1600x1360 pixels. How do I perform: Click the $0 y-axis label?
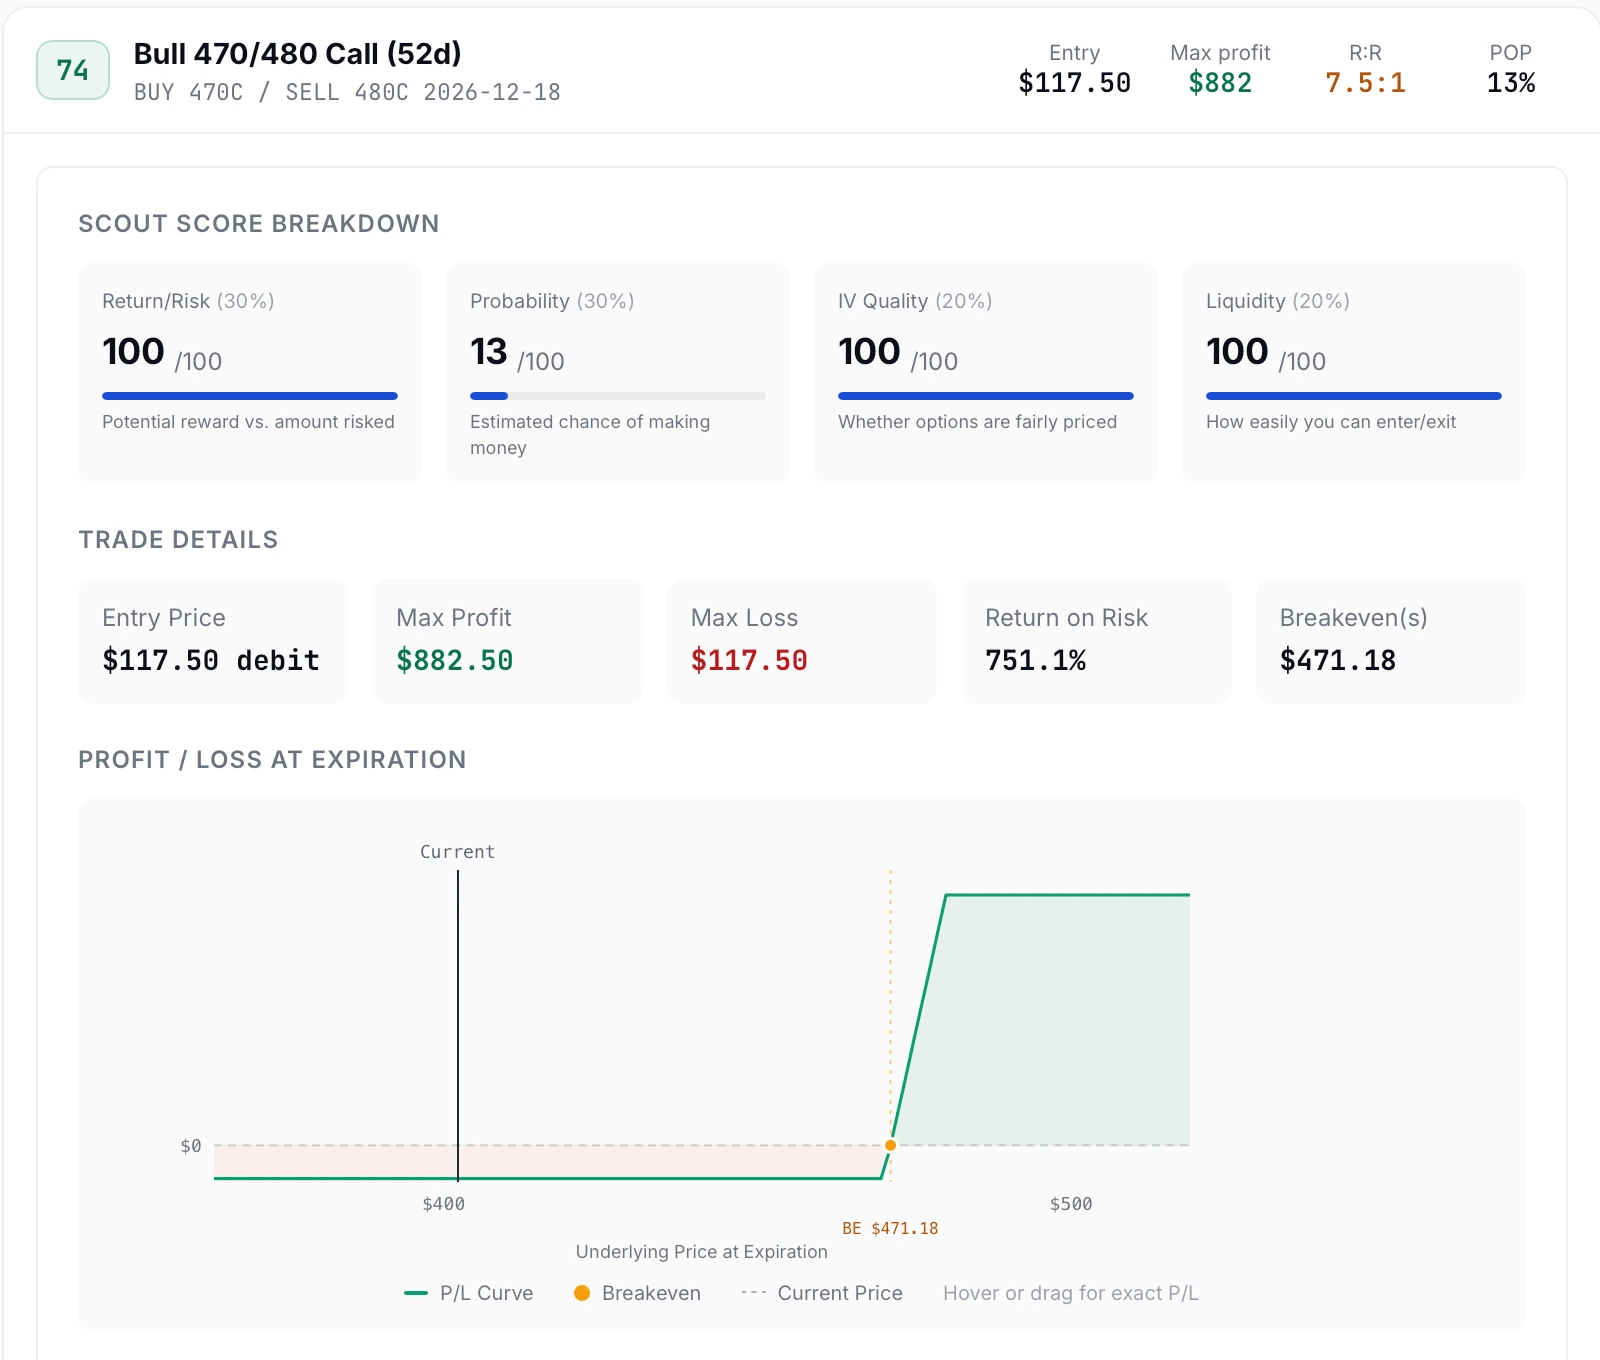191,1146
